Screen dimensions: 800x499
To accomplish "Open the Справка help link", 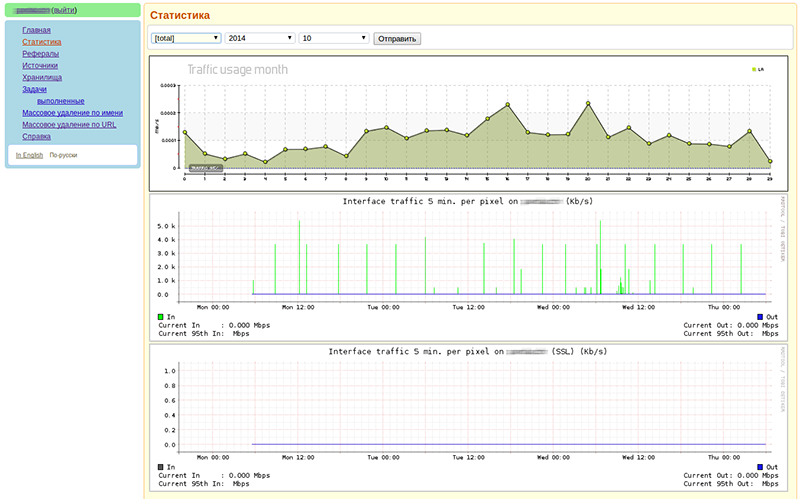I will [36, 137].
